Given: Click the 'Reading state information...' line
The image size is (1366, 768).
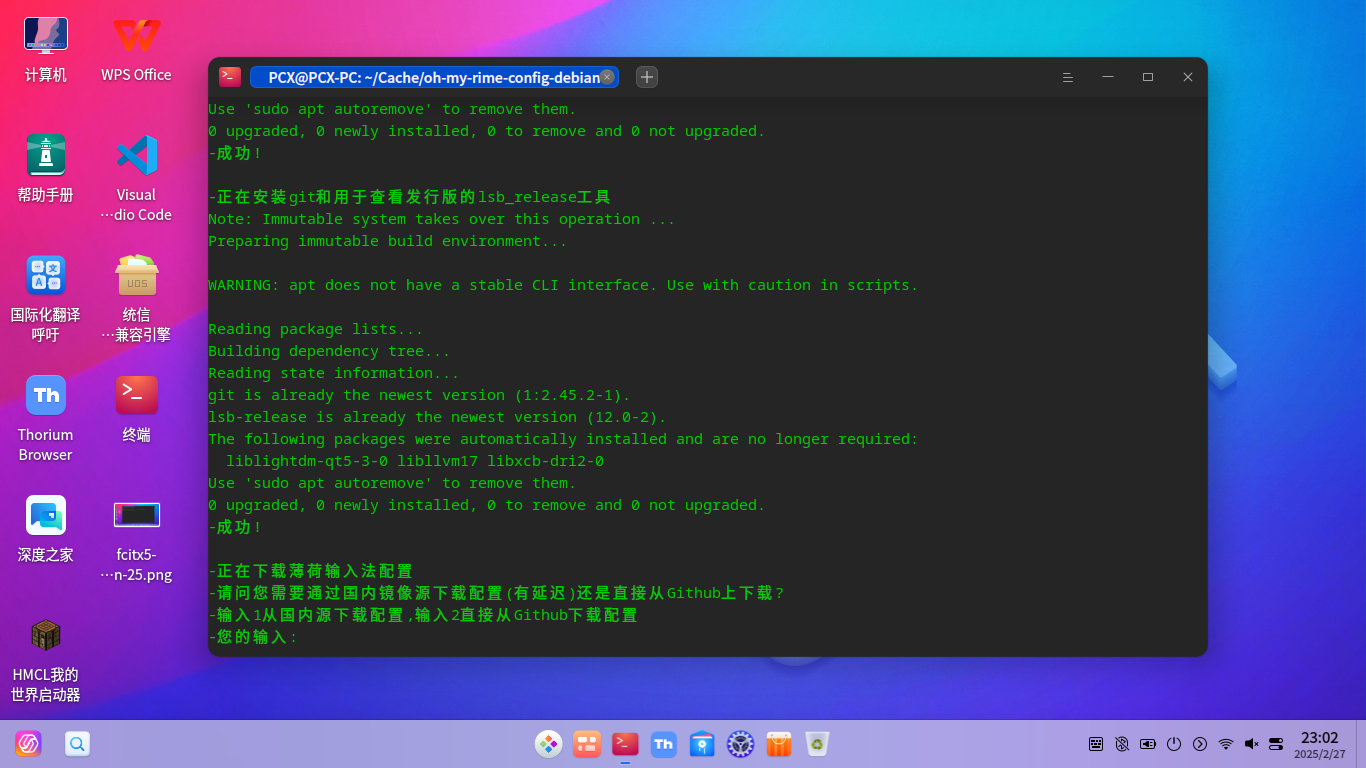Looking at the screenshot, I should pos(334,373).
